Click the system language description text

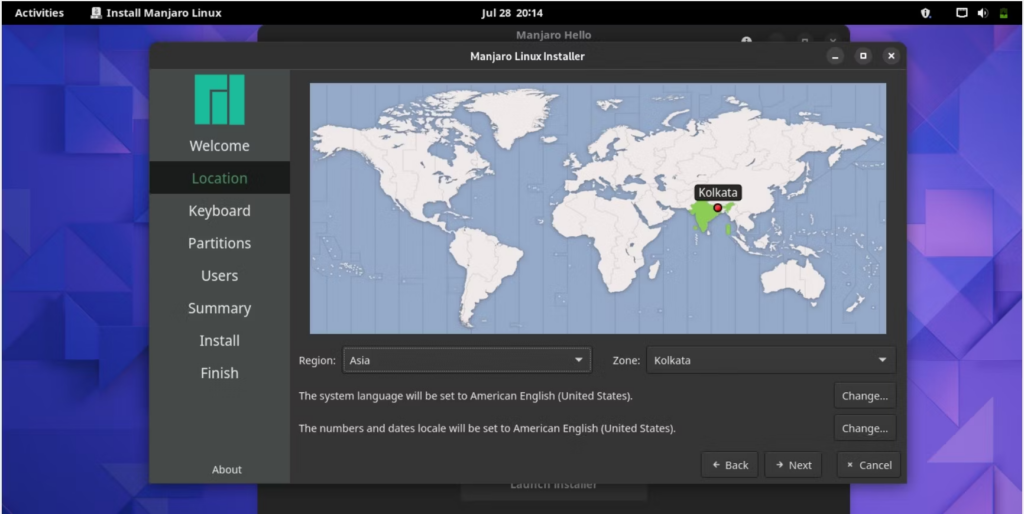[x=466, y=396]
